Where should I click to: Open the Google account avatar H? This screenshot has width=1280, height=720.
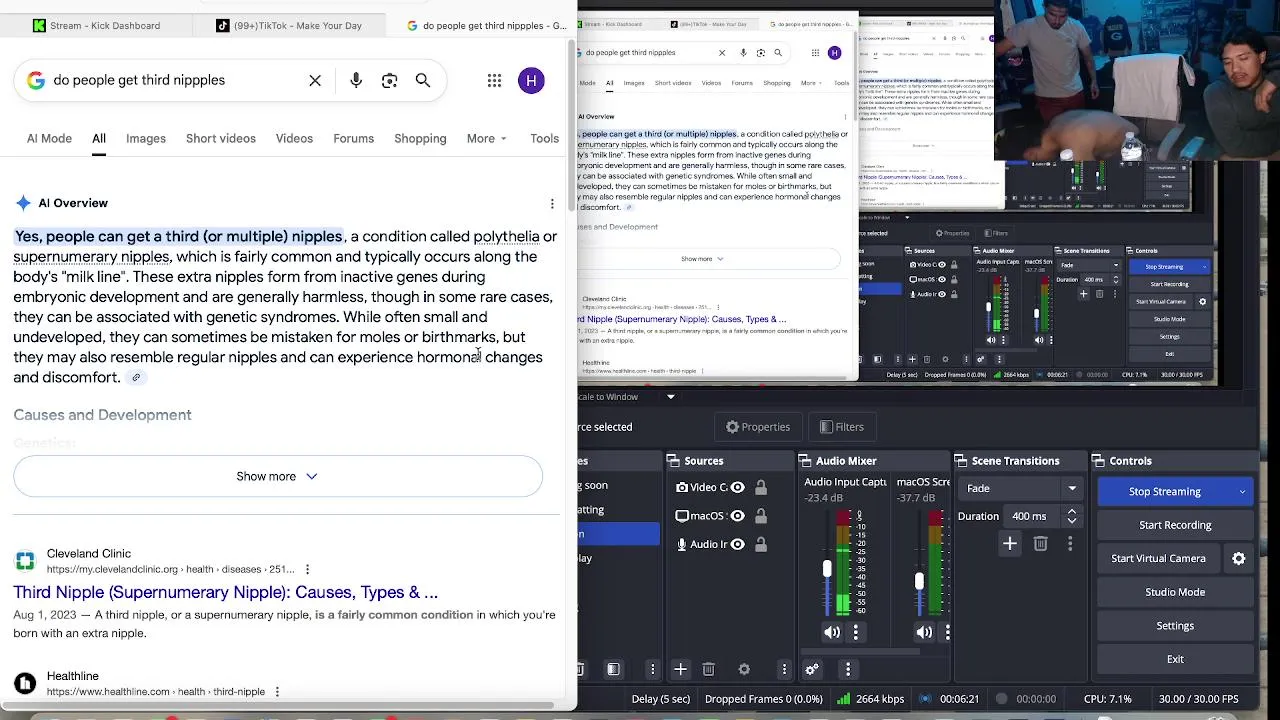click(531, 80)
